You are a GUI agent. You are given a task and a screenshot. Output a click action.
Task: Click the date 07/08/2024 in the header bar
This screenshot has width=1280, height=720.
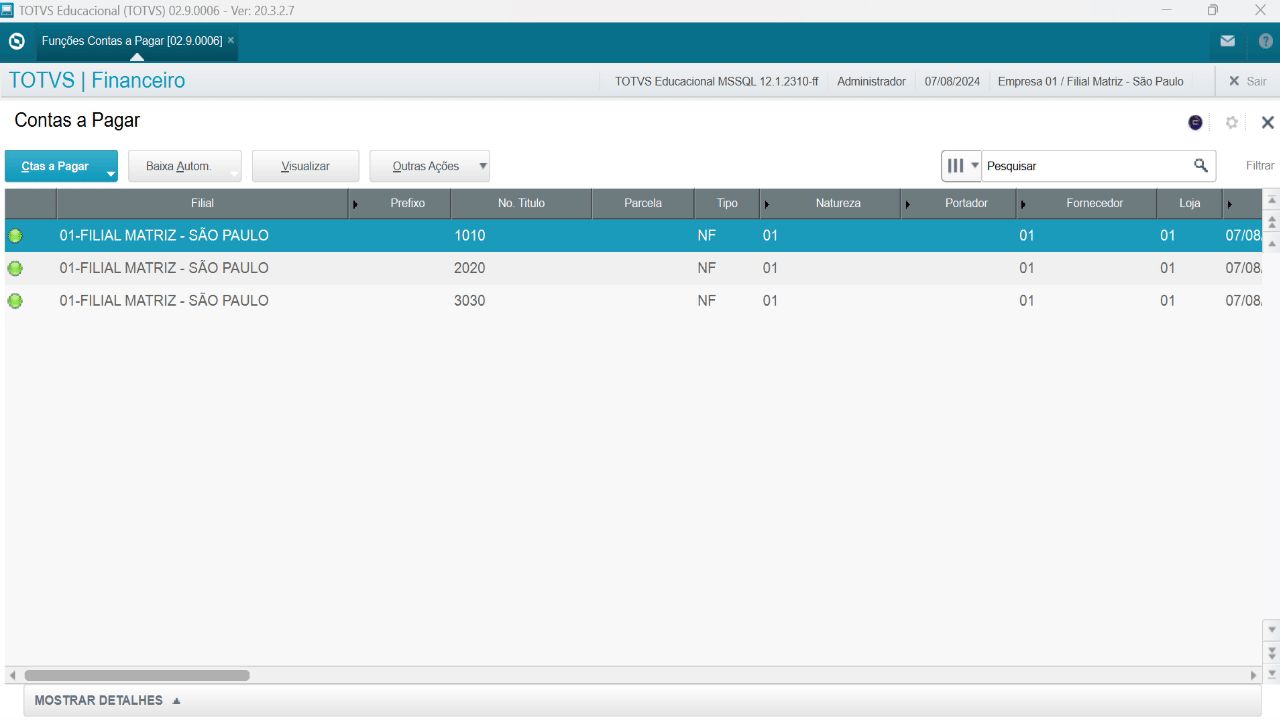click(x=952, y=81)
